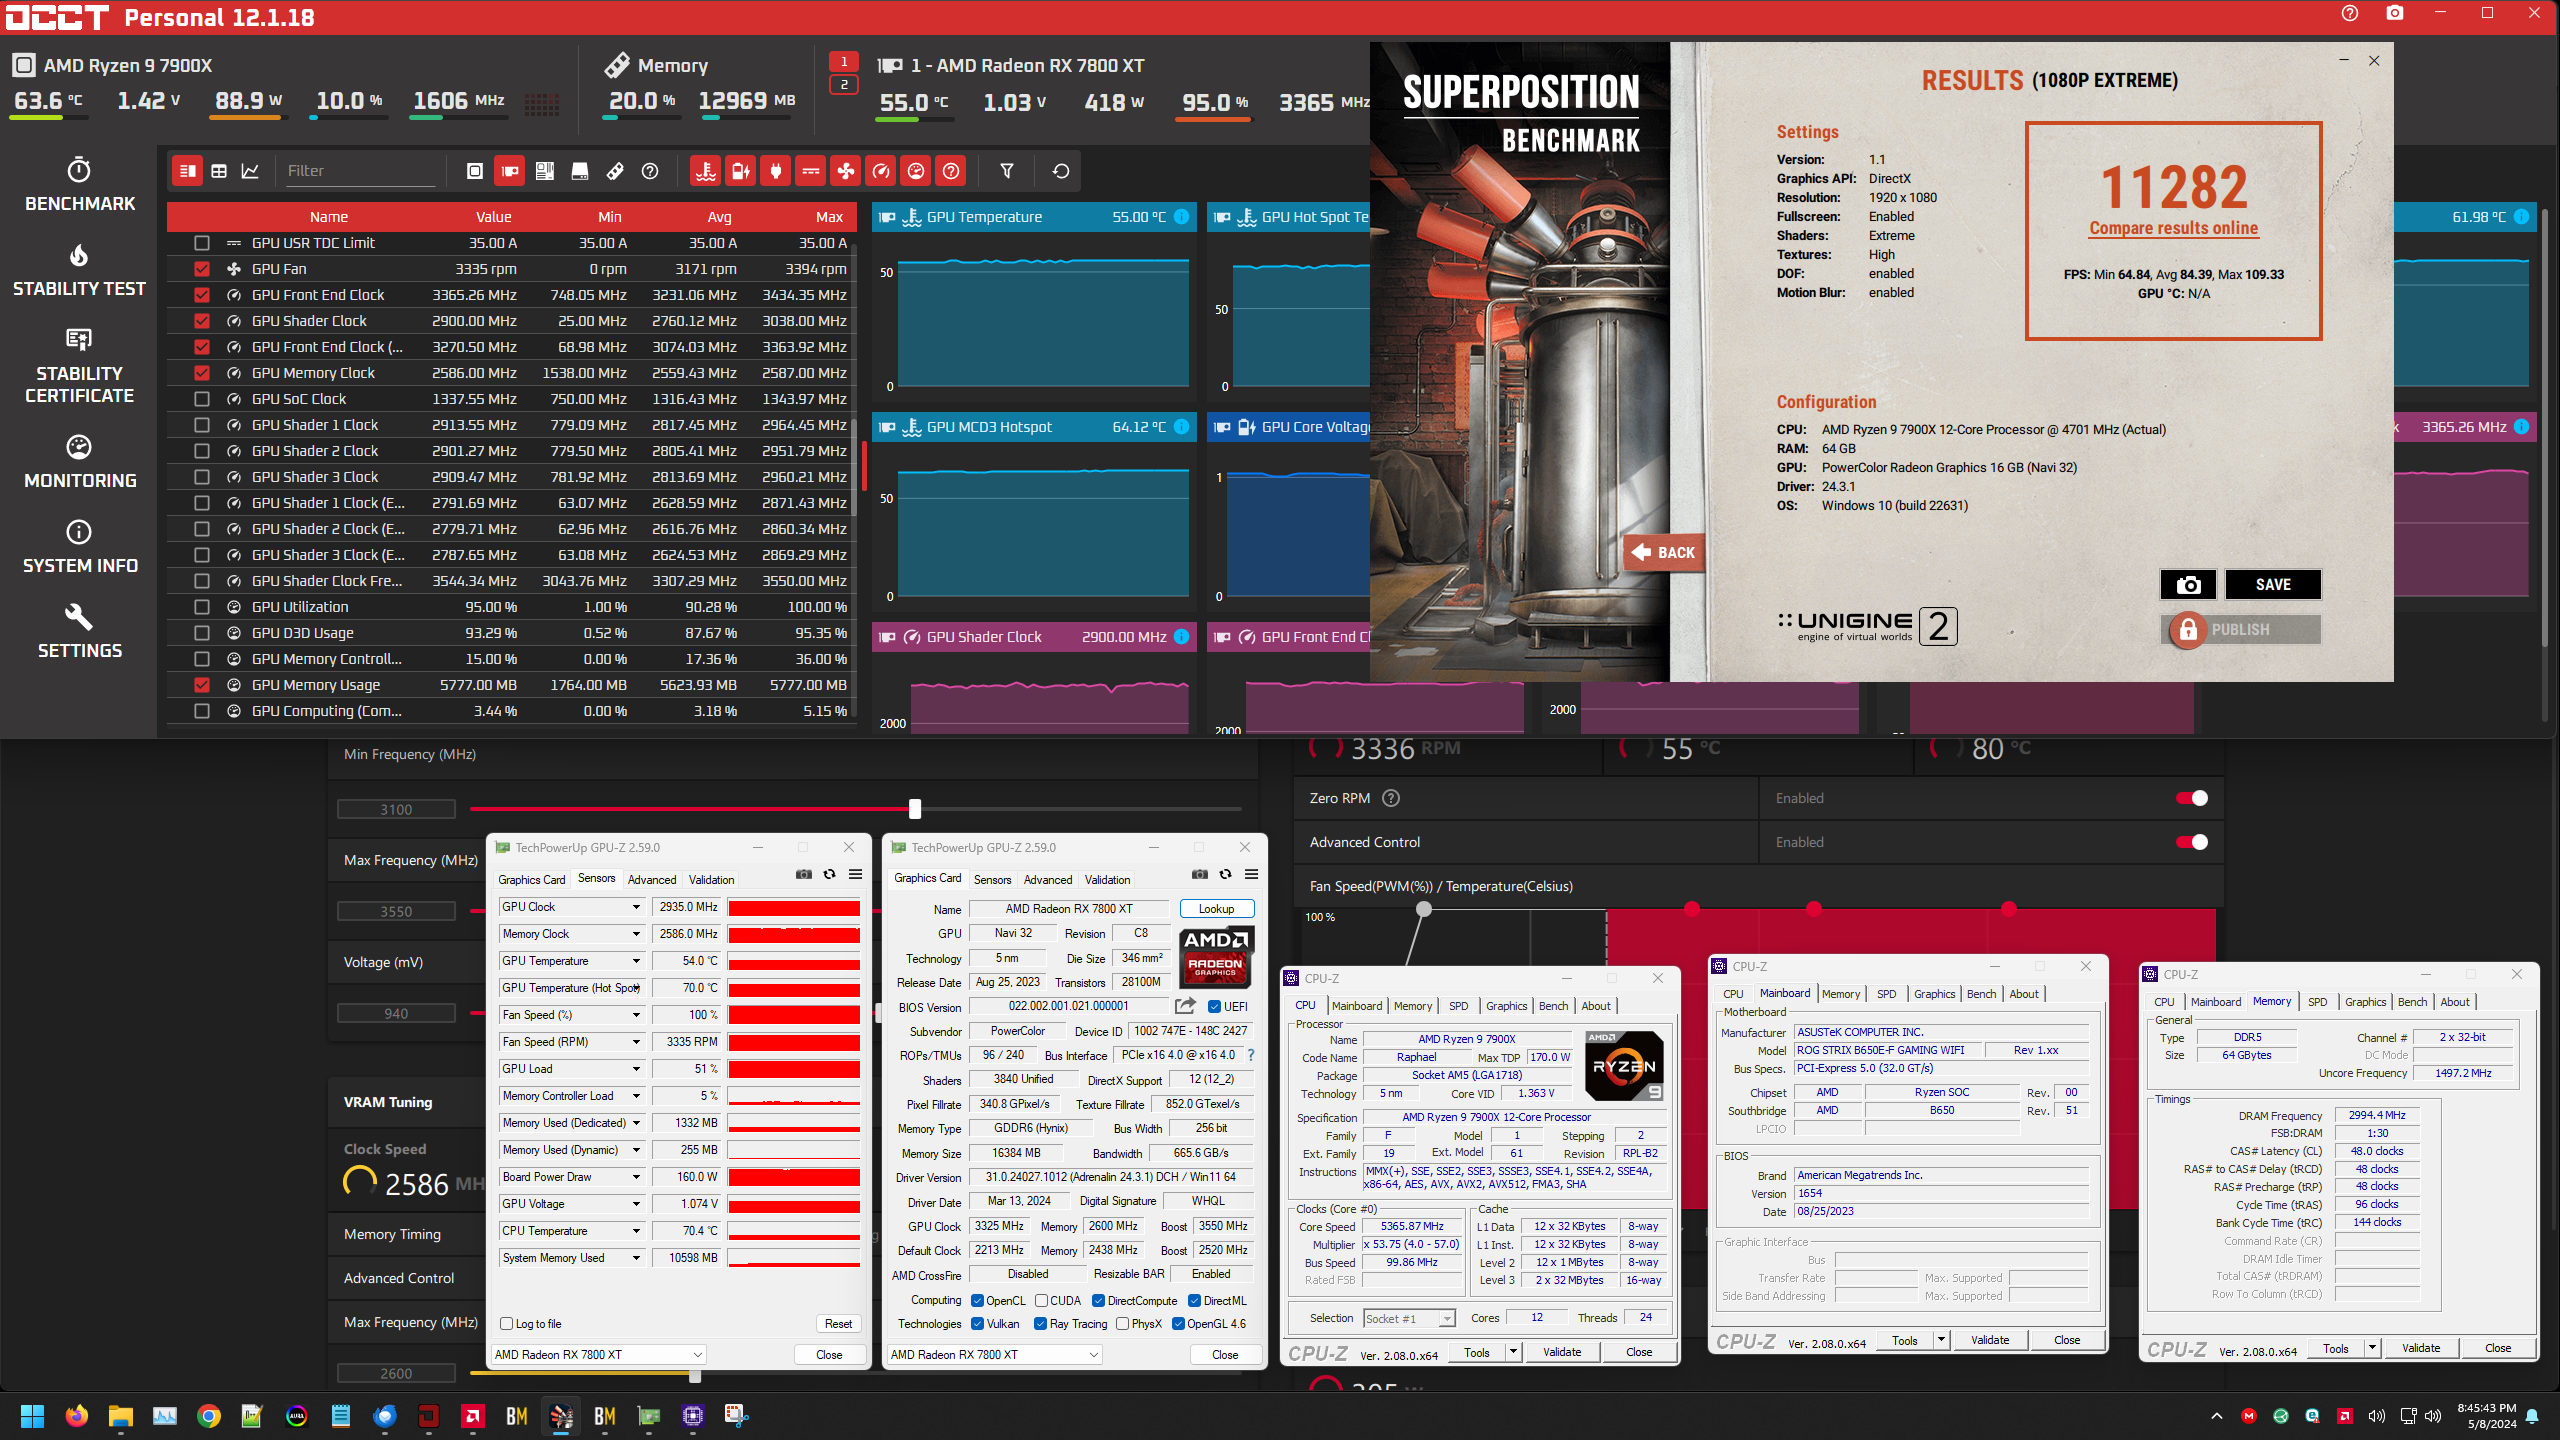2560x1440 pixels.
Task: Click the Superposition screenshot camera button
Action: (2188, 585)
